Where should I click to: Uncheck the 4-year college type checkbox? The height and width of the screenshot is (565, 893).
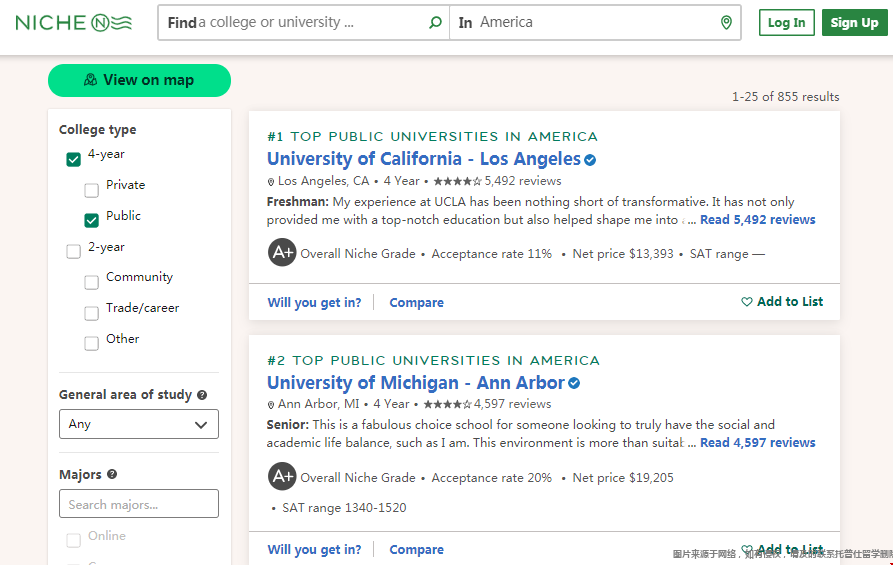pos(73,159)
